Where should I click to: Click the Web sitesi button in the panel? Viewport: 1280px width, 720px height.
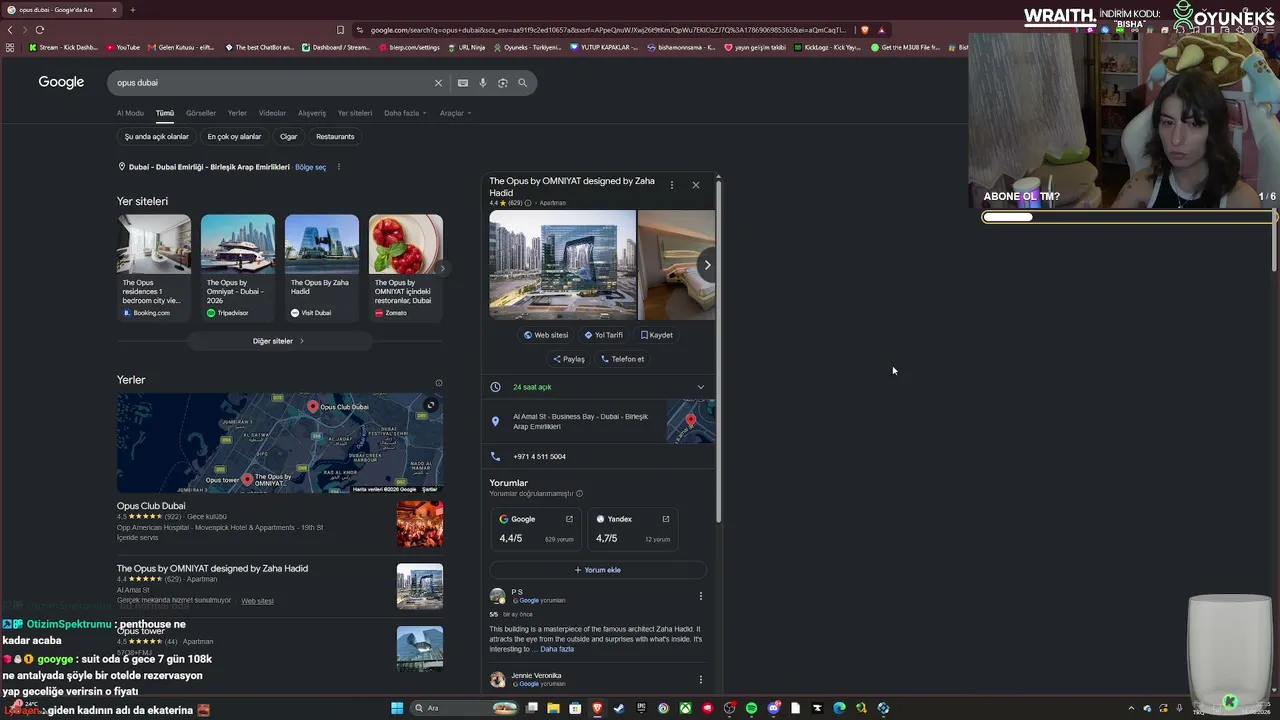(546, 335)
